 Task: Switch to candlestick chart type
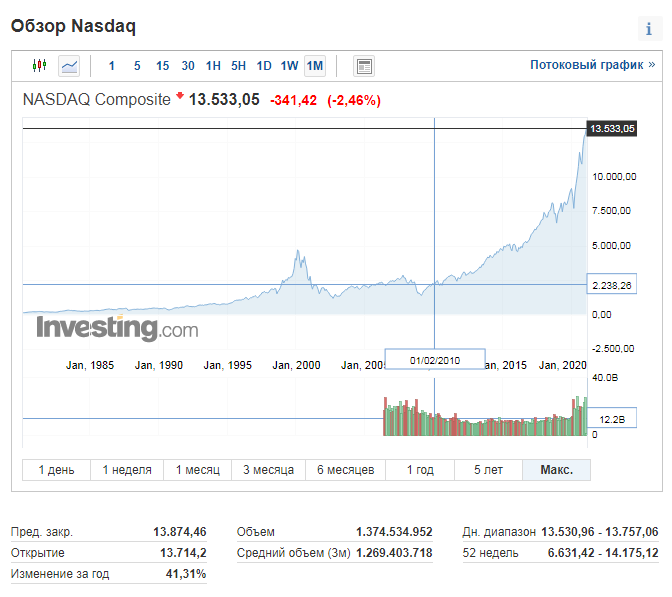click(x=40, y=66)
